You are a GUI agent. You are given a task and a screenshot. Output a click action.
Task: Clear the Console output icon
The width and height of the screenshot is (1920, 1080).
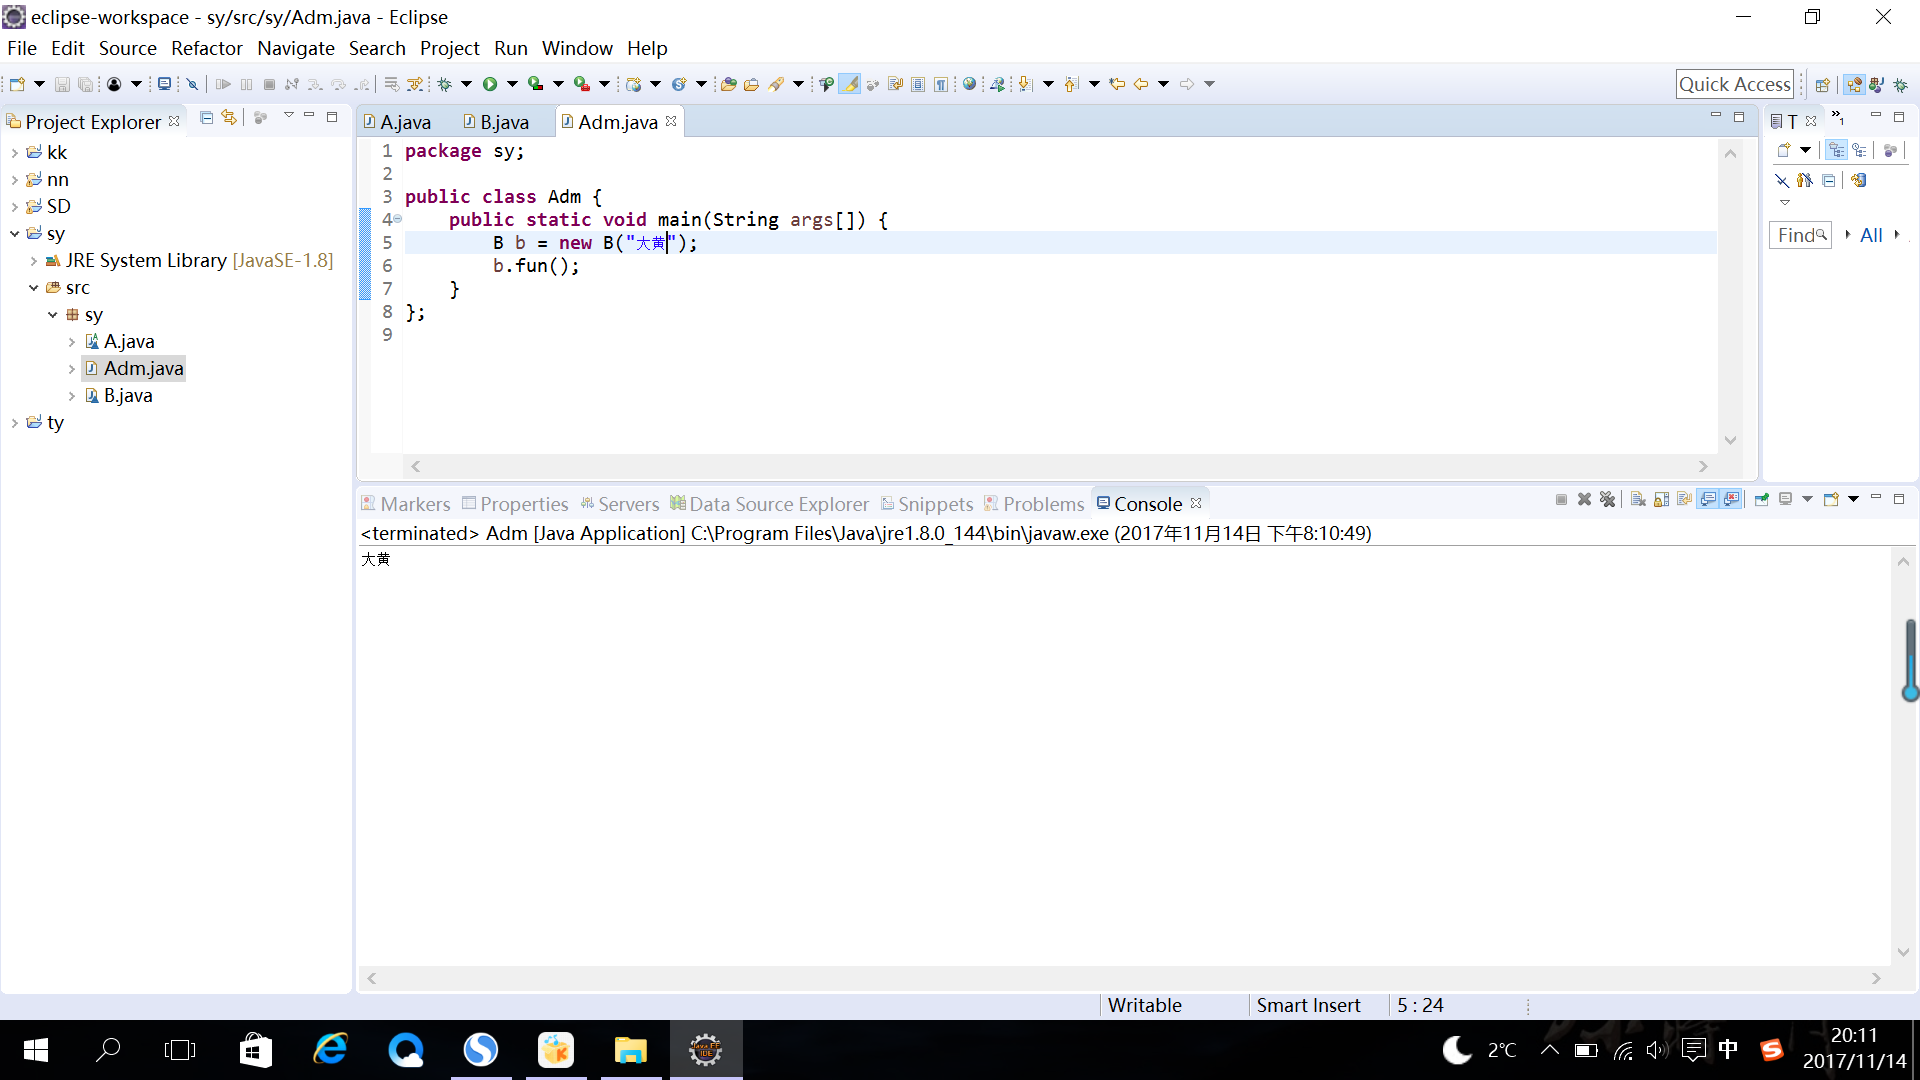coord(1638,499)
